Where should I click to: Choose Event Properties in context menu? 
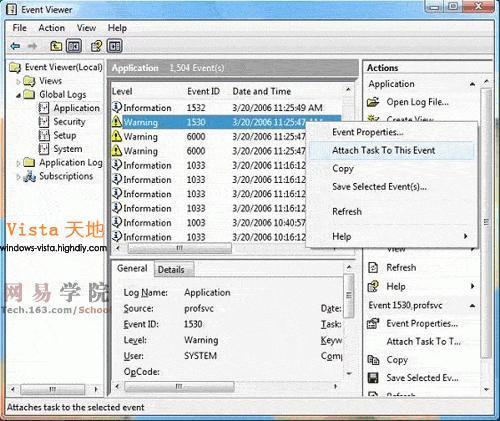[368, 132]
